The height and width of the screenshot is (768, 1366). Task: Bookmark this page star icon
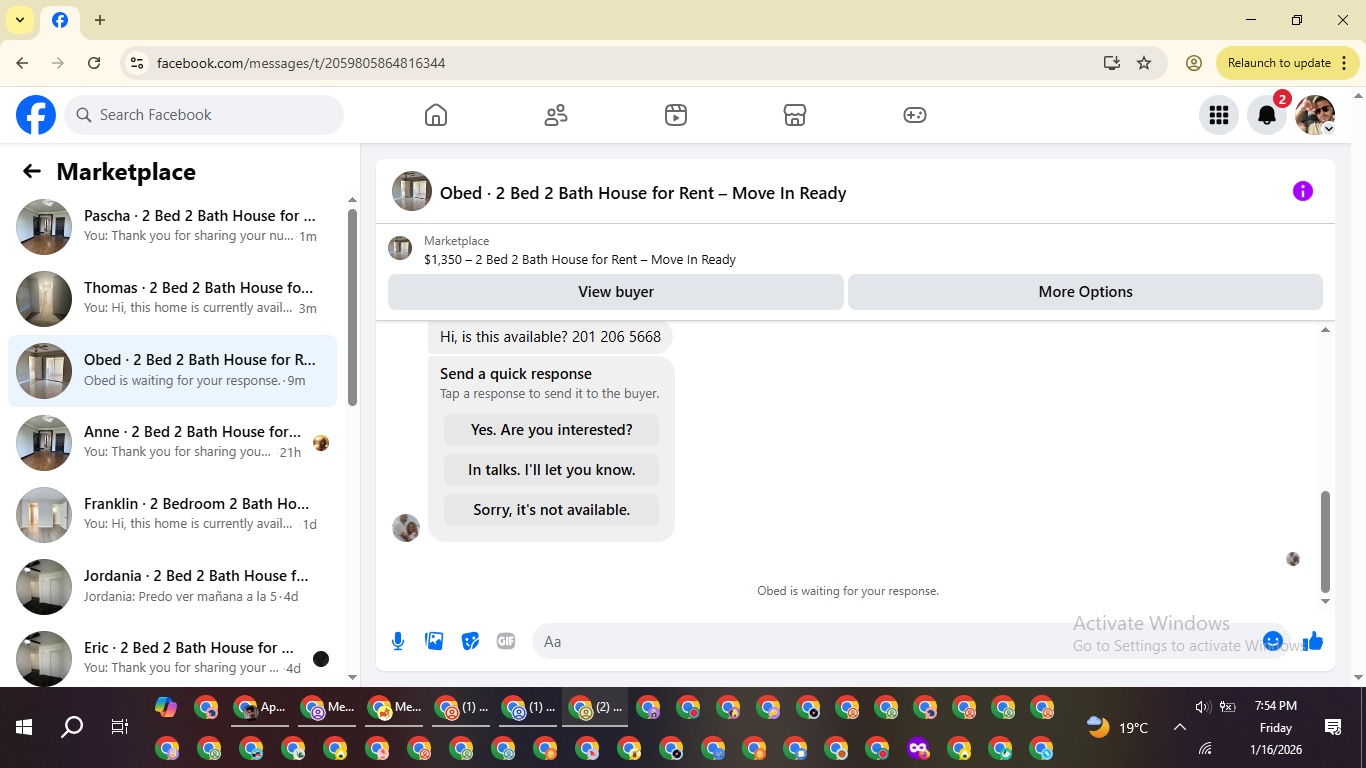coord(1144,63)
